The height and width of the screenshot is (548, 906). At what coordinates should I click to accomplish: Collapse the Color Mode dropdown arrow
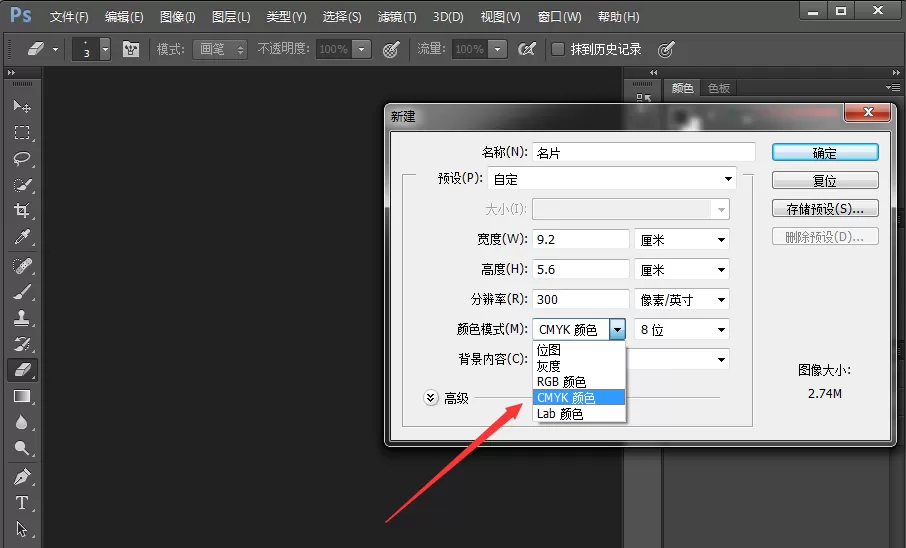617,329
